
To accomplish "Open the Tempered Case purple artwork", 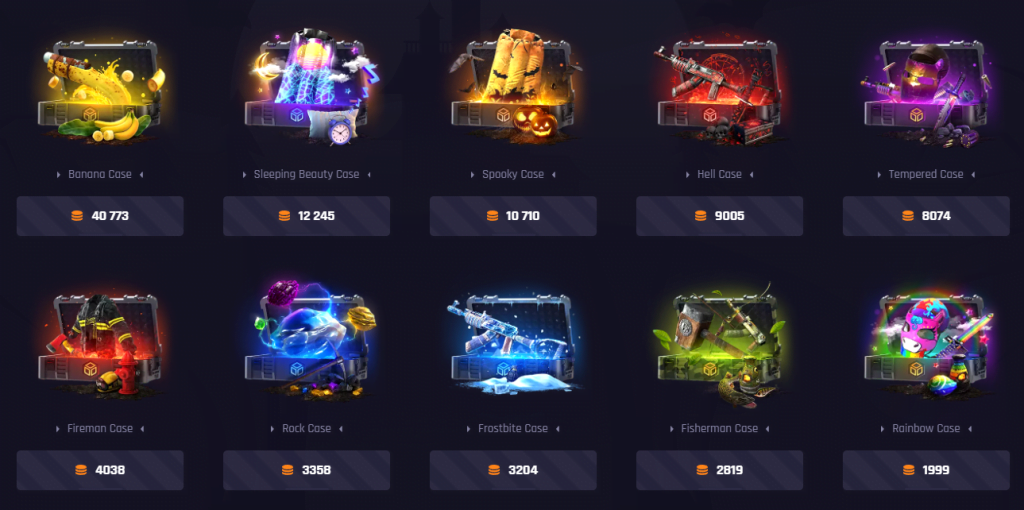I will (926, 91).
